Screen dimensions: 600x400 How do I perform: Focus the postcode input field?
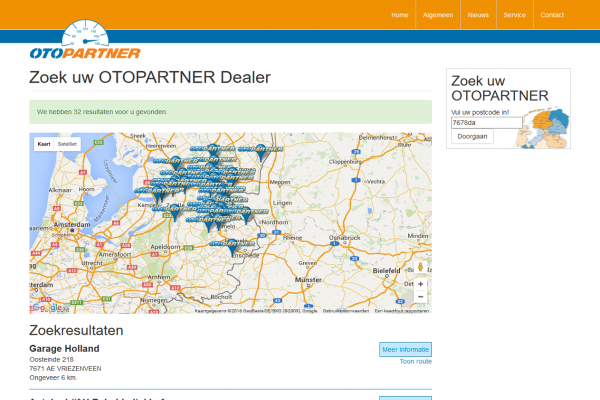coord(486,123)
